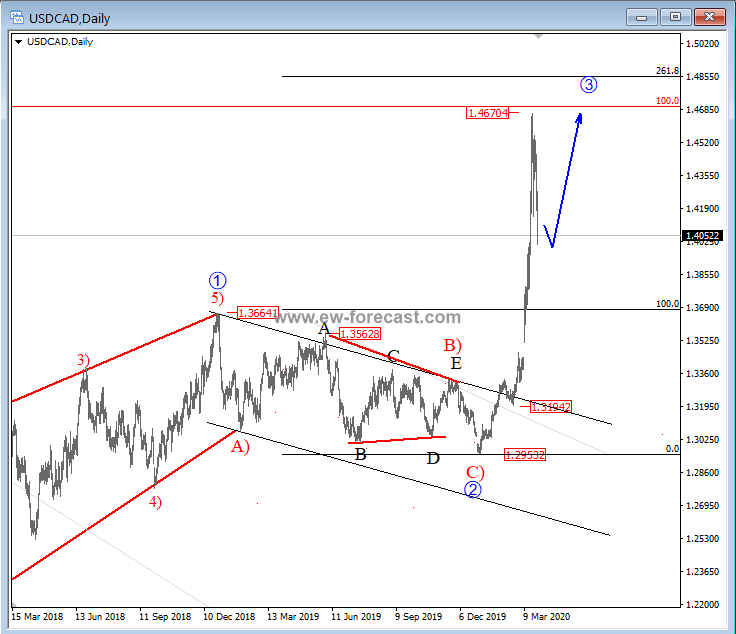736x634 pixels.
Task: Click the red B) wave label
Action: point(452,345)
